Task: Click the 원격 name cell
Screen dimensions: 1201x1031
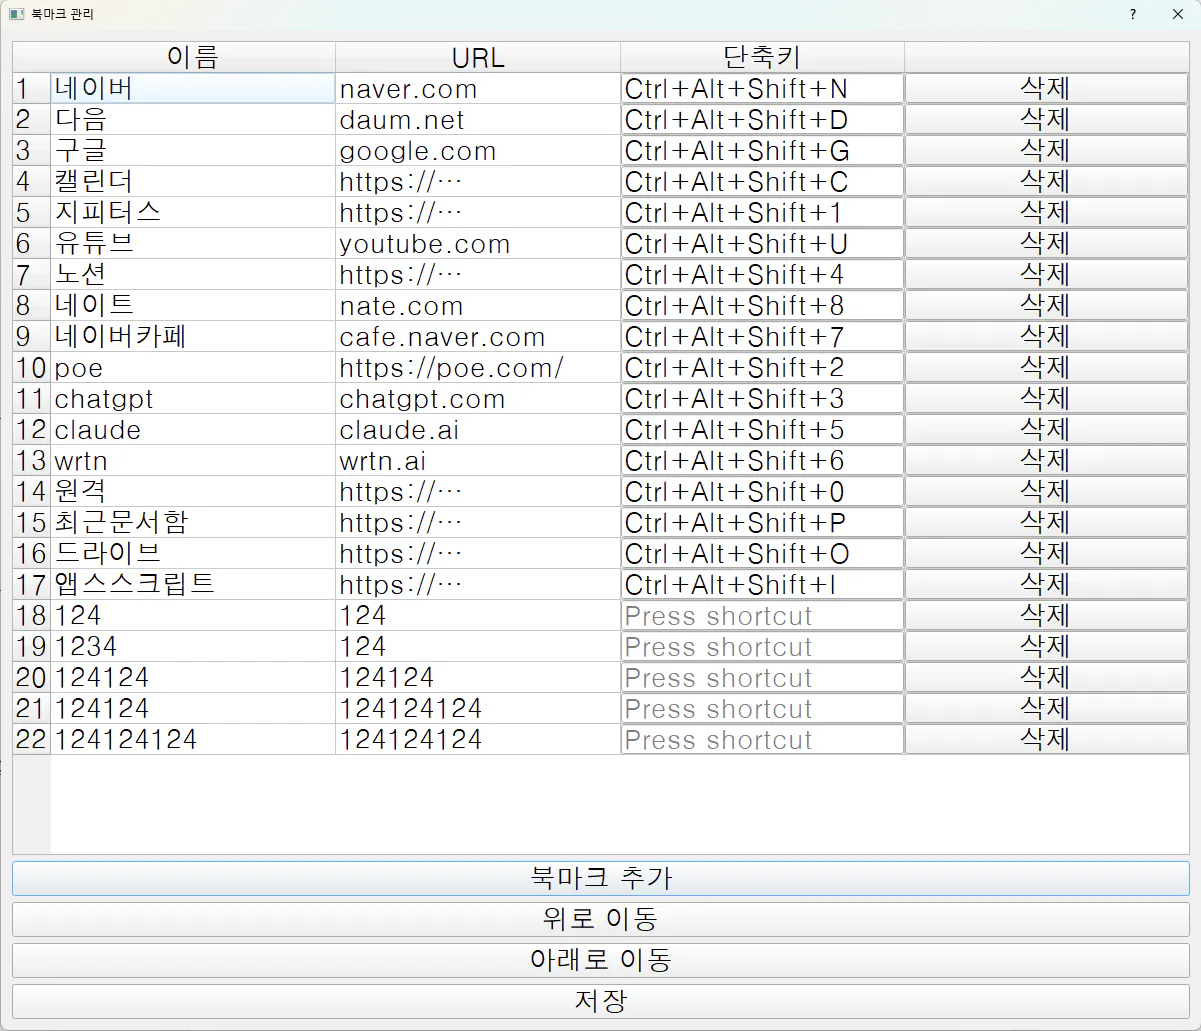Action: coord(193,491)
